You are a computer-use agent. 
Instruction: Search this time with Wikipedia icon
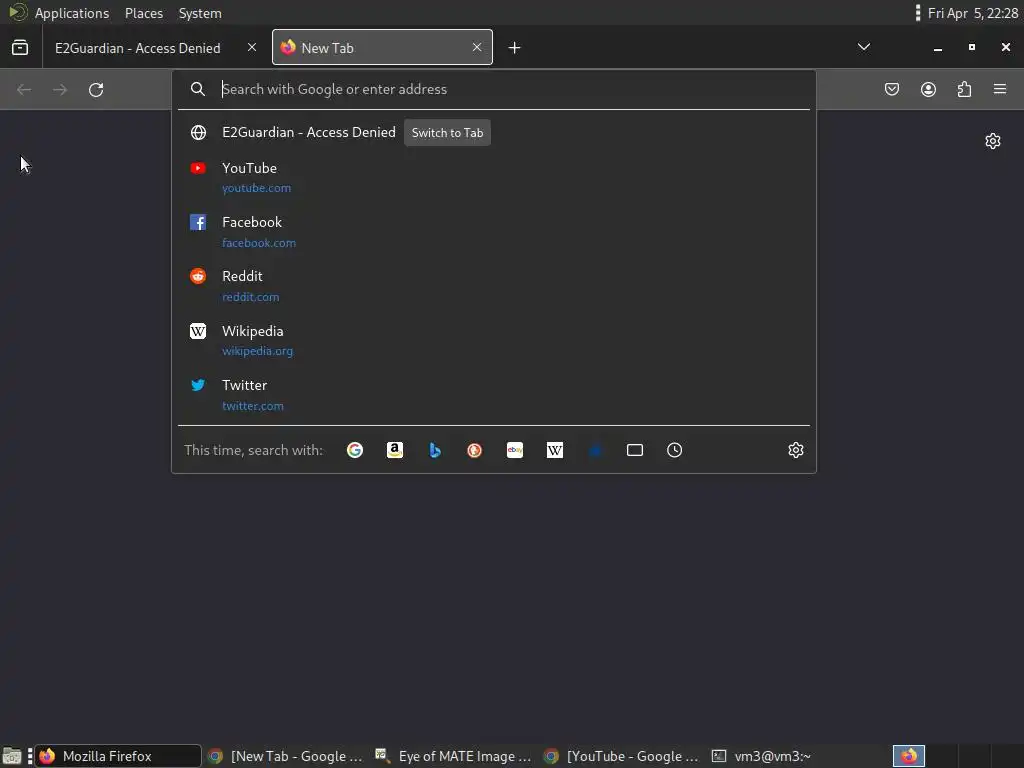[554, 450]
